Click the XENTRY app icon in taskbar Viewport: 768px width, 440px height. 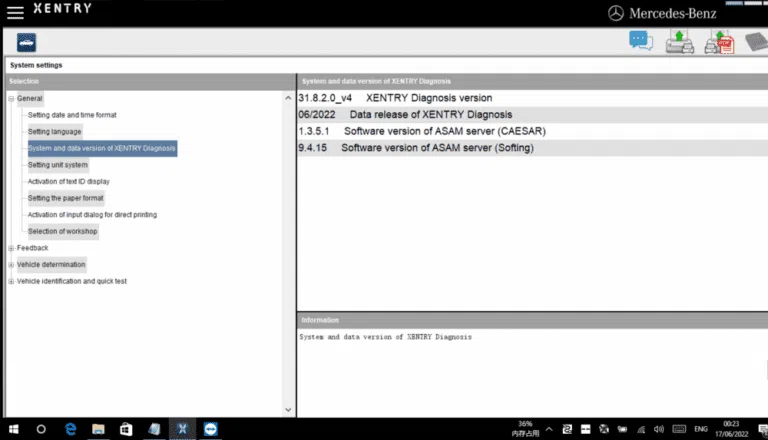[182, 428]
